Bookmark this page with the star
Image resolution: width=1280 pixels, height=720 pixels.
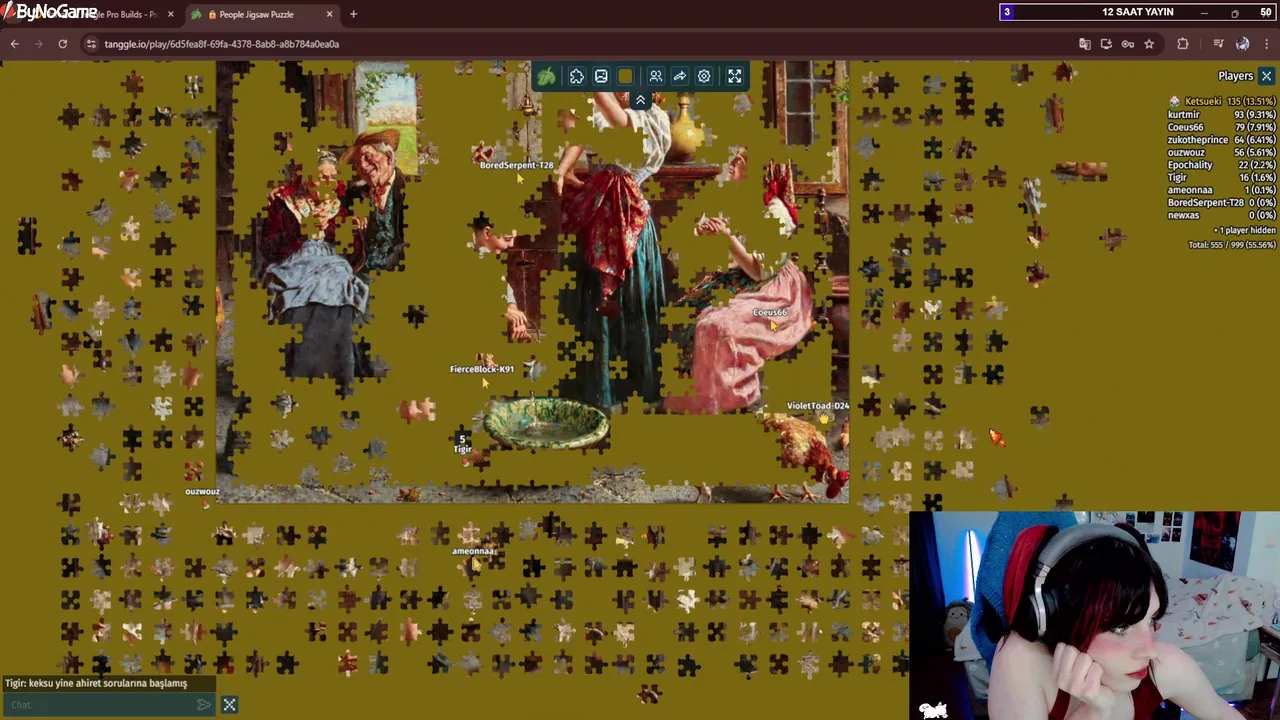(1149, 44)
